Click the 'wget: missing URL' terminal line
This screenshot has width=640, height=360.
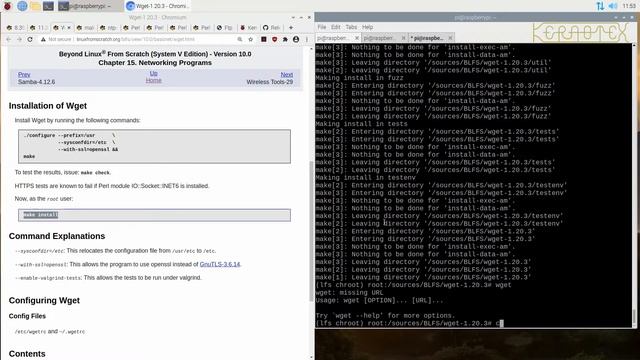pos(349,293)
